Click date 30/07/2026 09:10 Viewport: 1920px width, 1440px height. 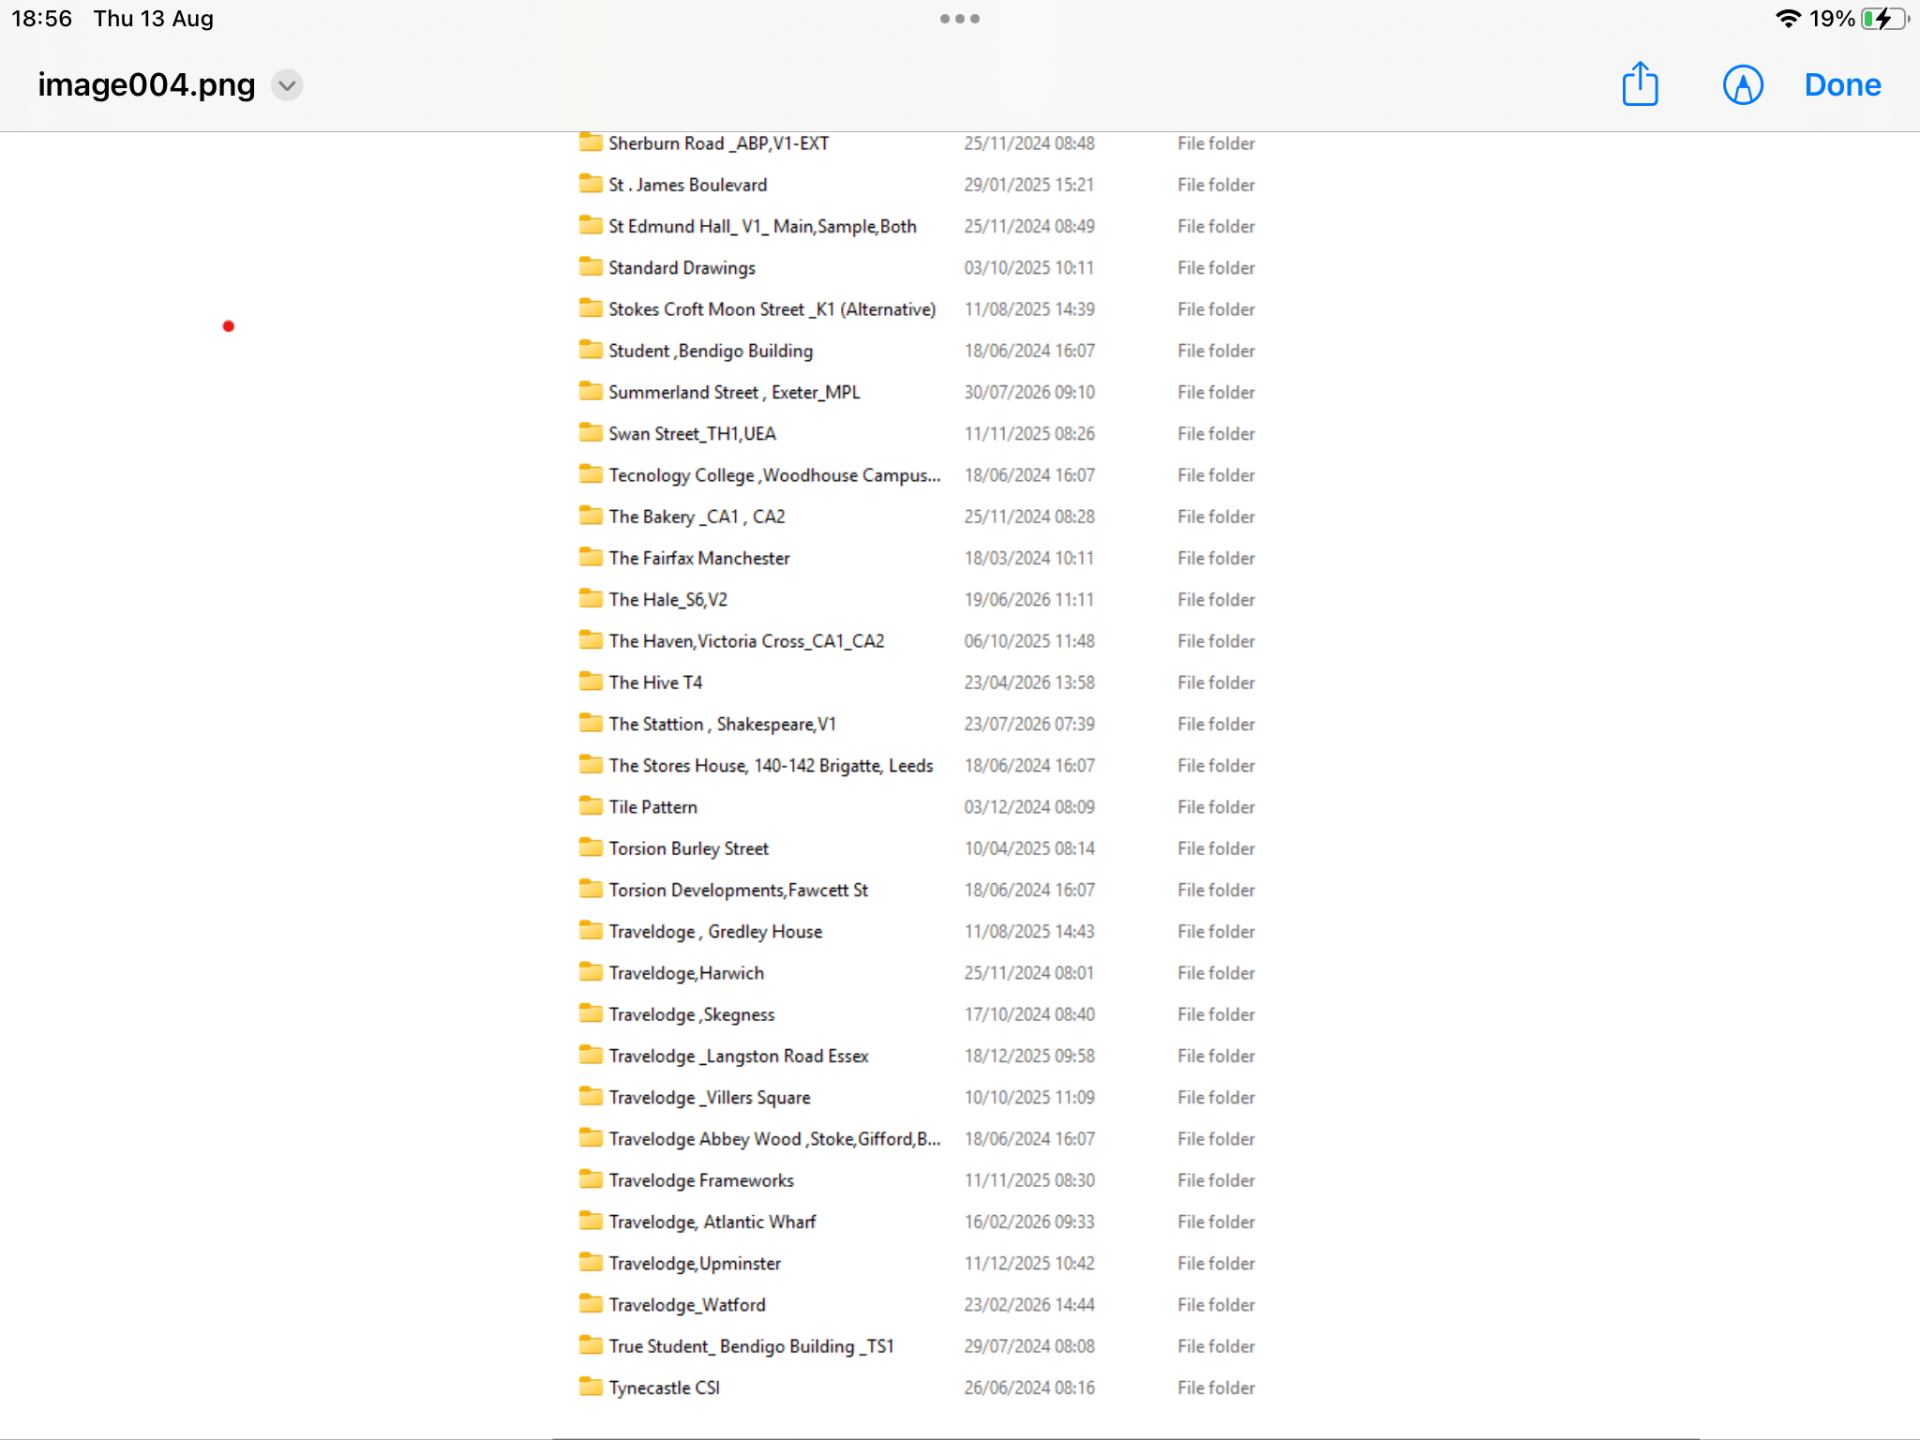point(1029,392)
